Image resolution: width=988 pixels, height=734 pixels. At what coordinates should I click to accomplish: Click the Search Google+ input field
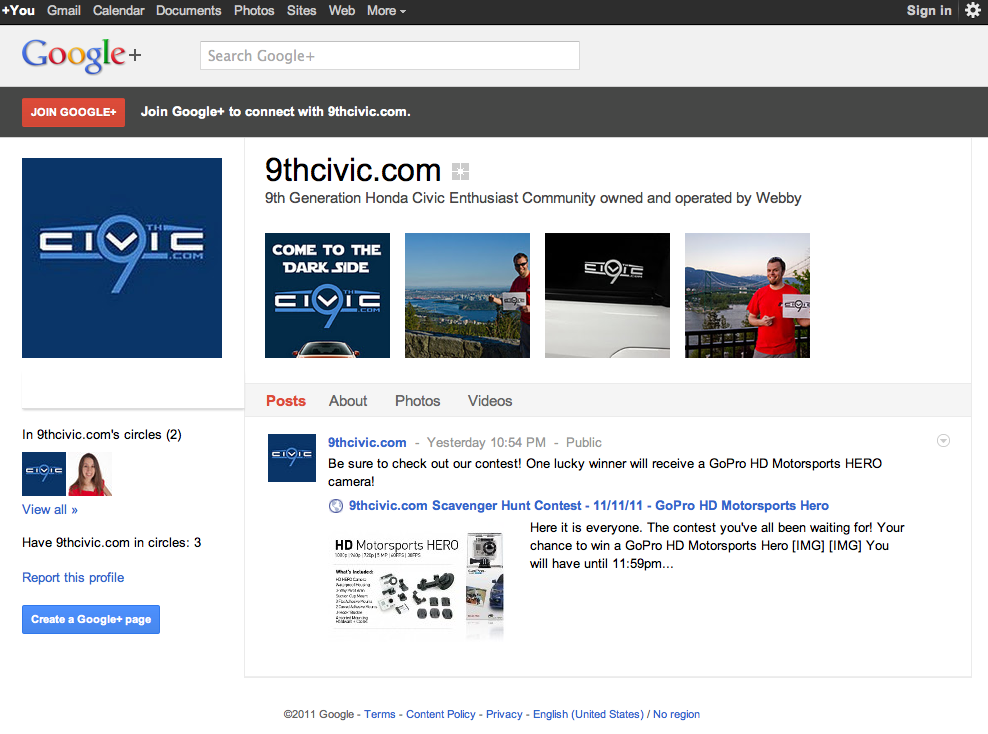tap(389, 55)
